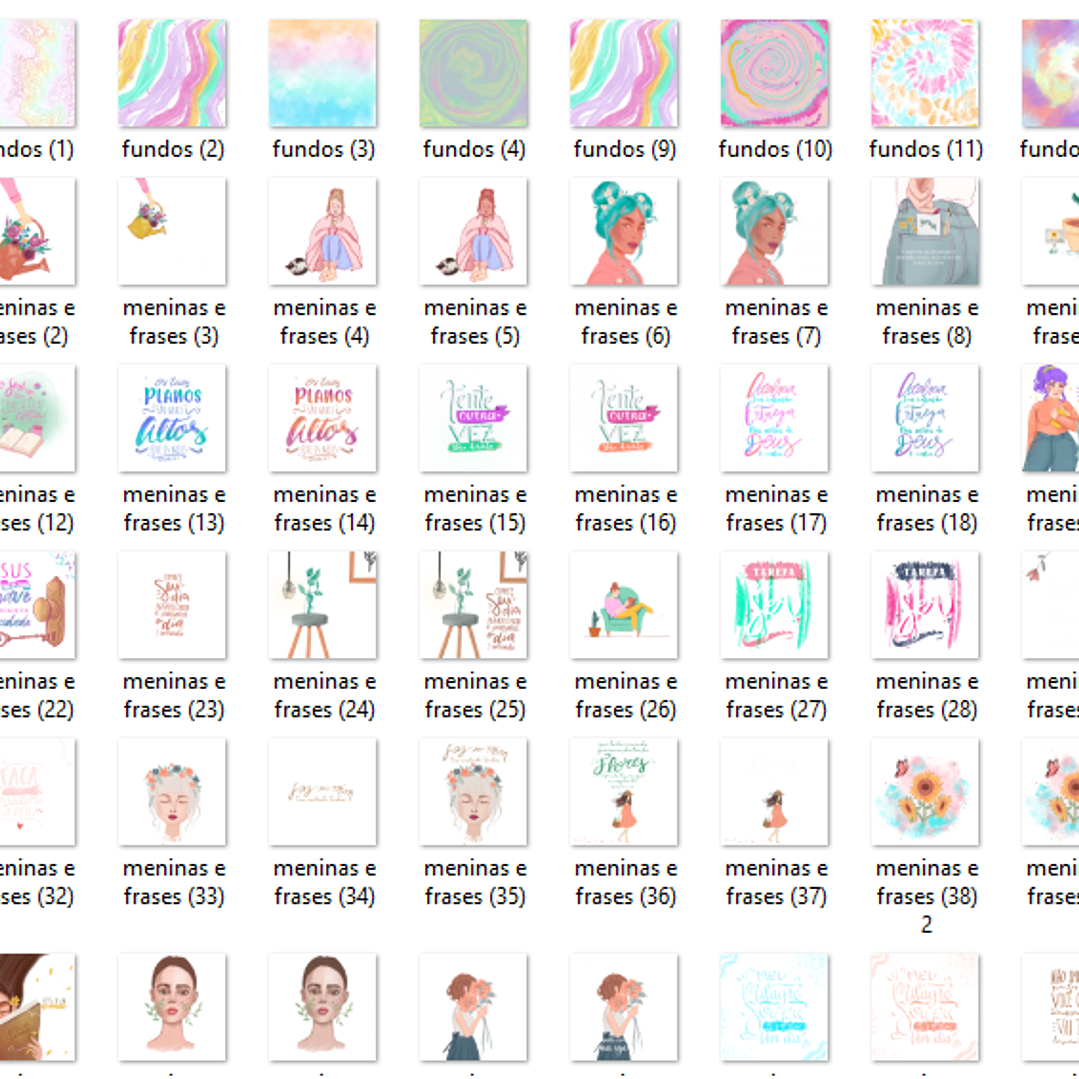This screenshot has width=1079, height=1079.
Task: Open meninas e frases (3) watering can image
Action: (x=172, y=231)
